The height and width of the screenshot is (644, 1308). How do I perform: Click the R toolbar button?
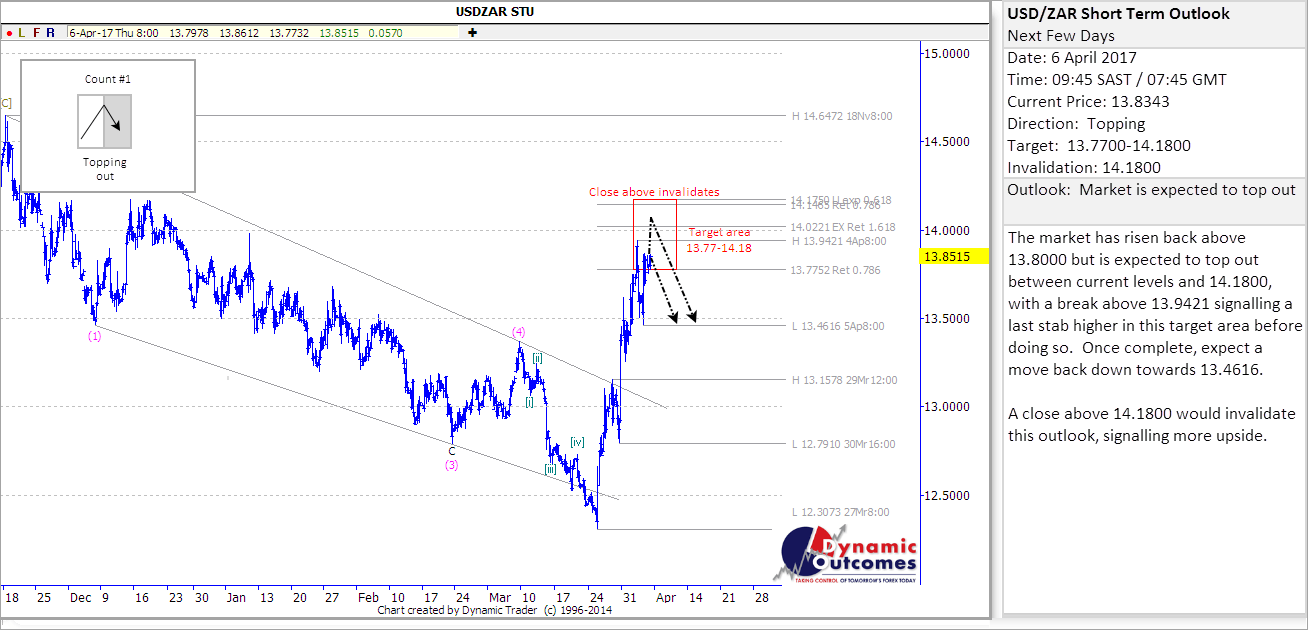point(50,33)
